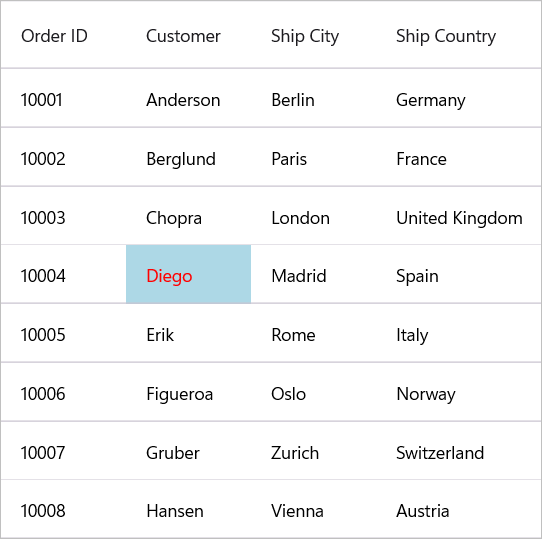Select the Germany country cell

pos(458,98)
